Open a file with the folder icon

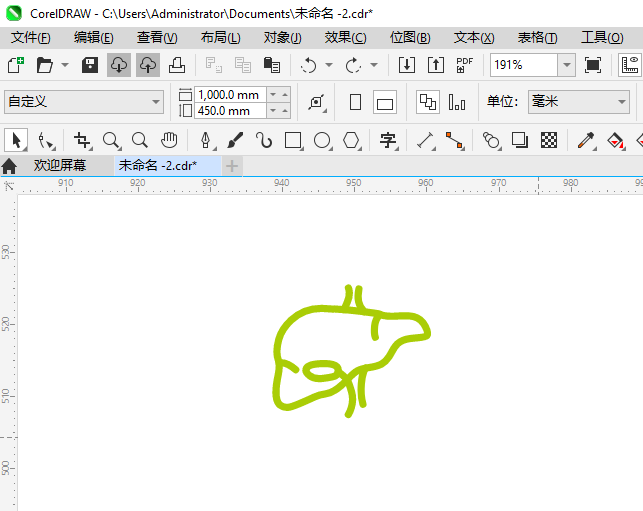44,65
